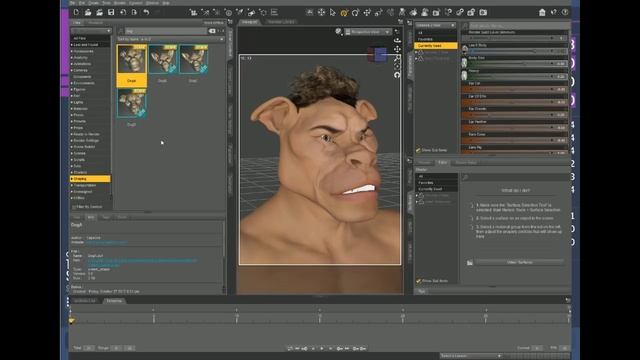Expand the Lights category arrow

coord(72,102)
